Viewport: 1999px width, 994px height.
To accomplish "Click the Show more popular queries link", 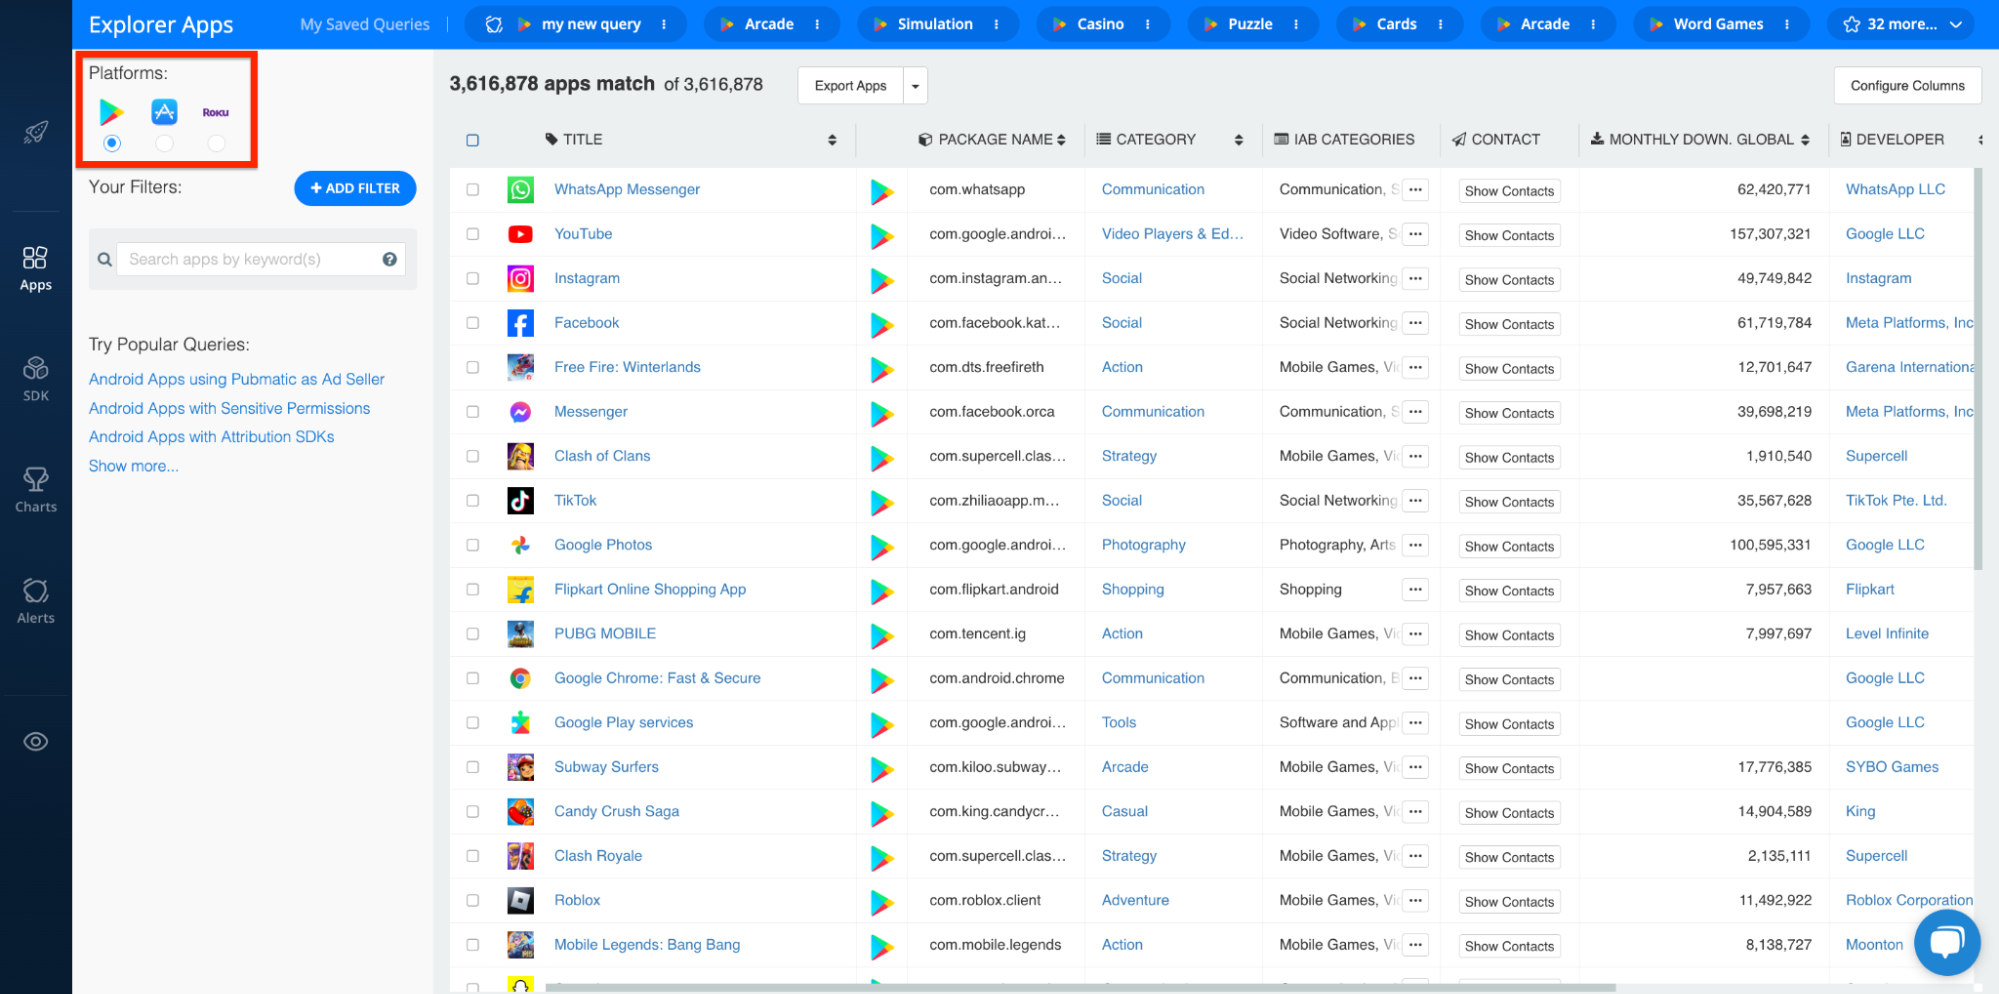I will click(134, 466).
